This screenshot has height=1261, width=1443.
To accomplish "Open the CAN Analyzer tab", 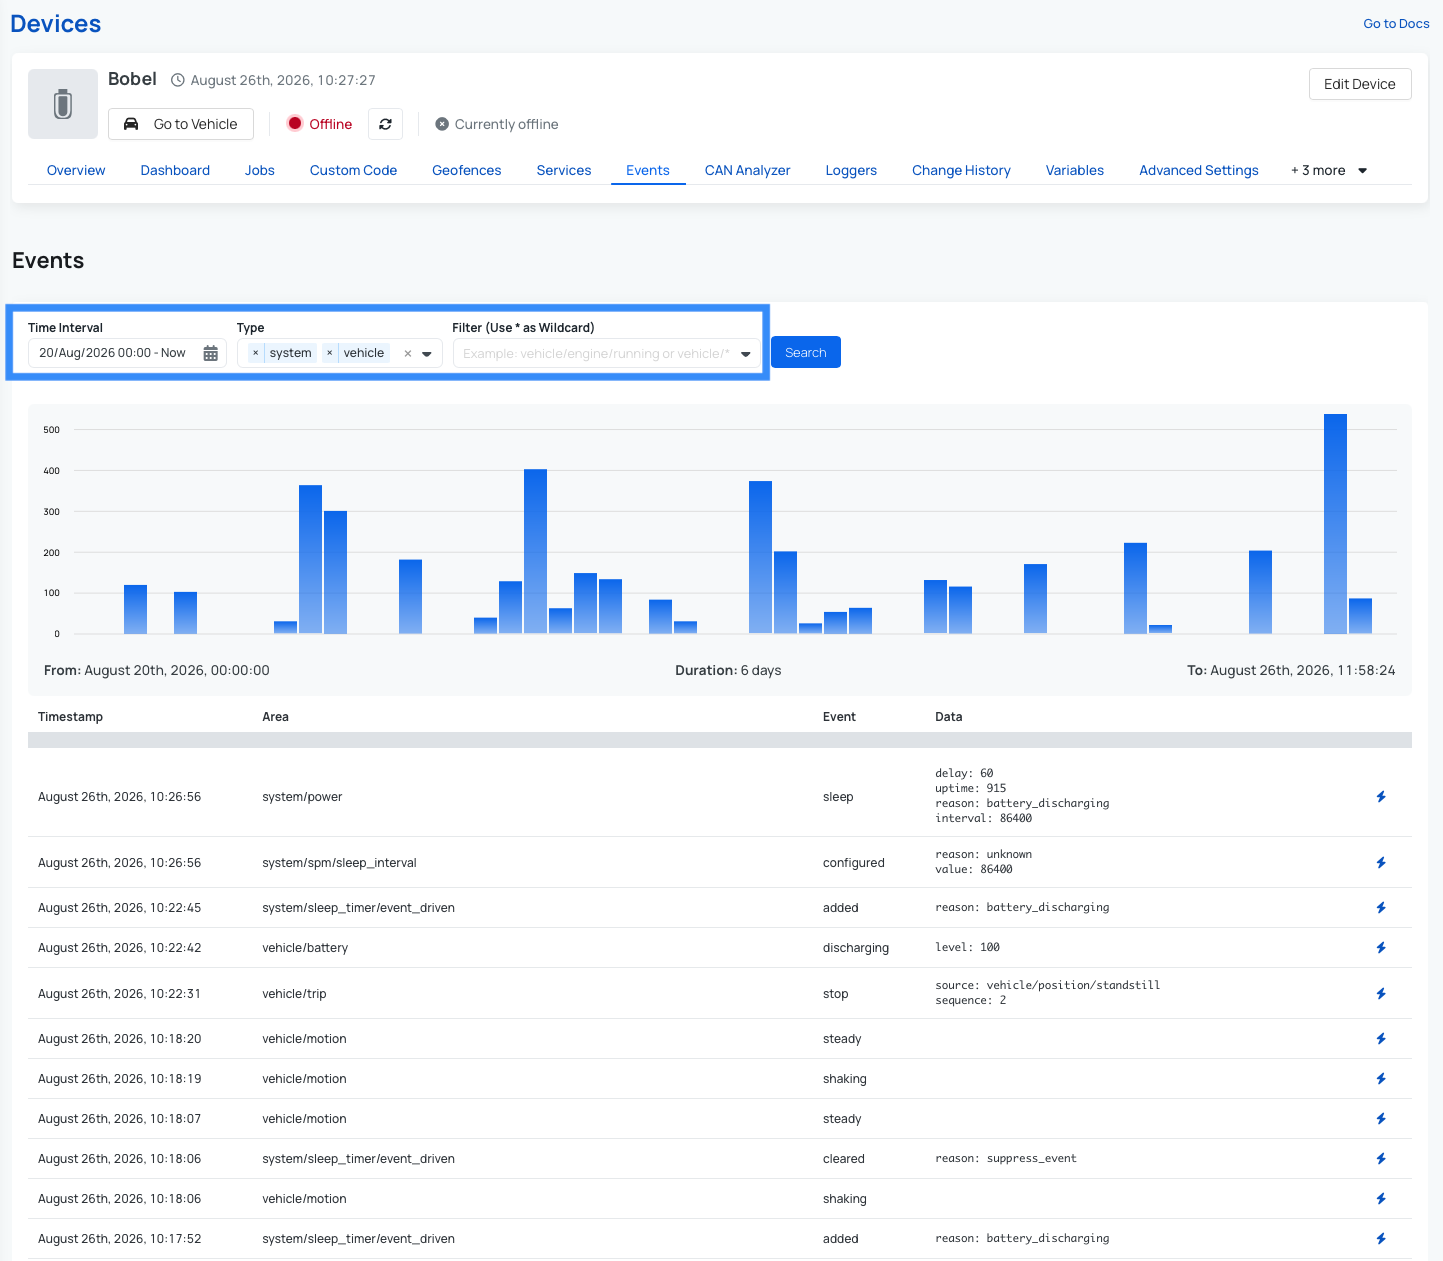I will point(748,171).
